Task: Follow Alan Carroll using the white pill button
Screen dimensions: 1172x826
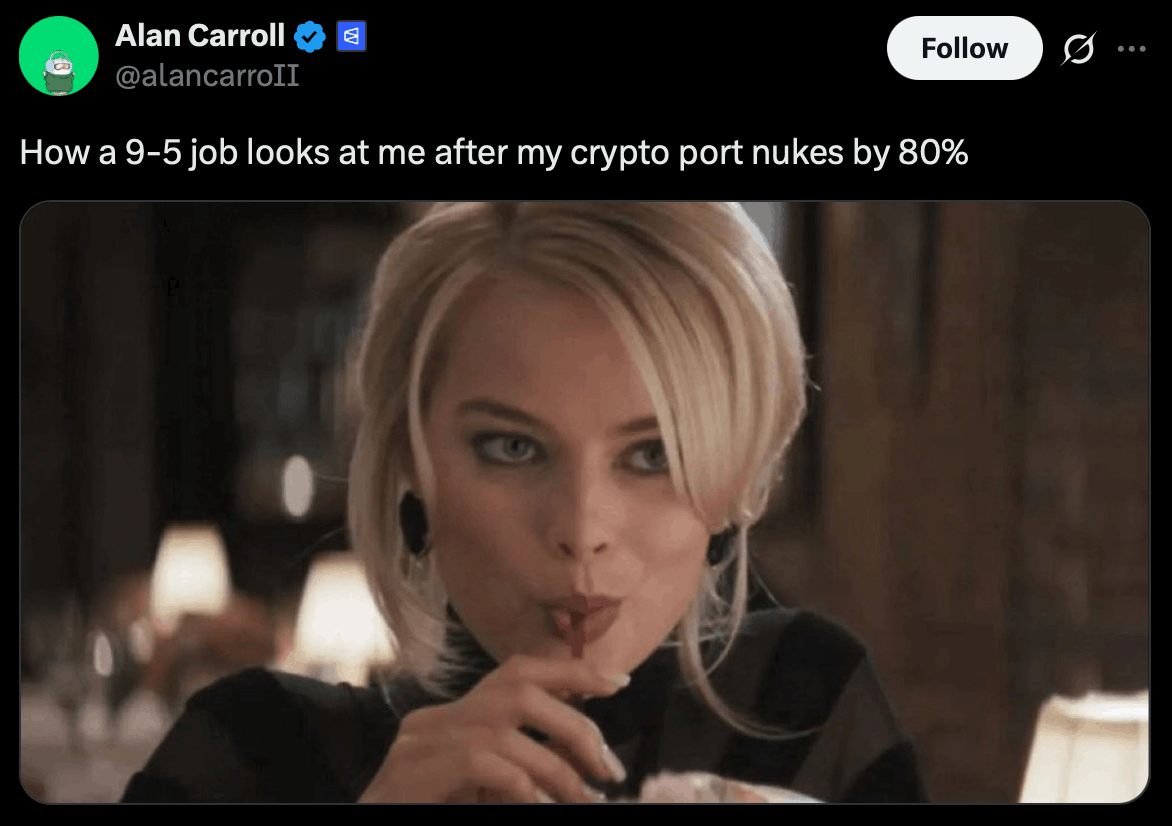Action: [964, 48]
